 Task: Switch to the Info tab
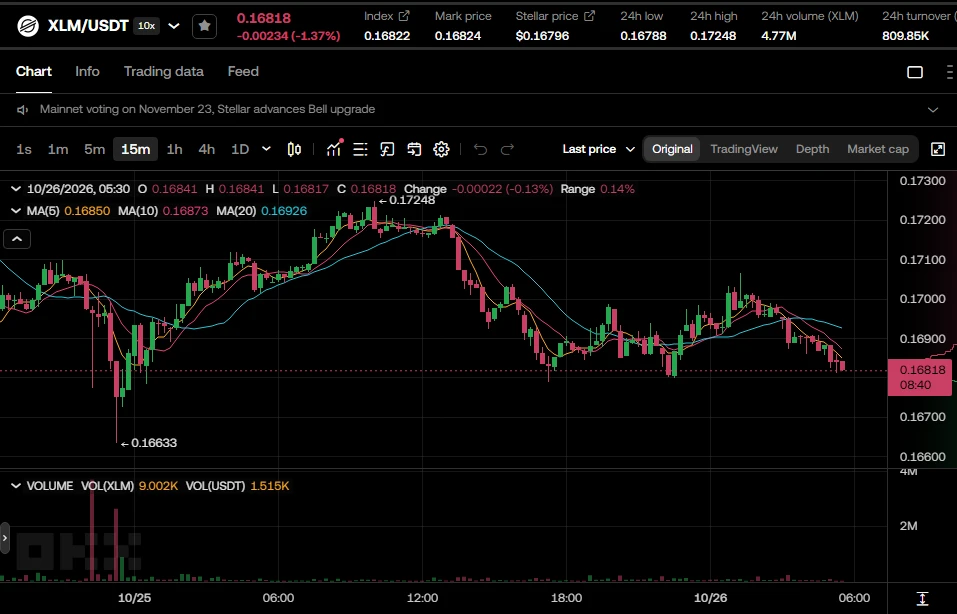pos(87,71)
